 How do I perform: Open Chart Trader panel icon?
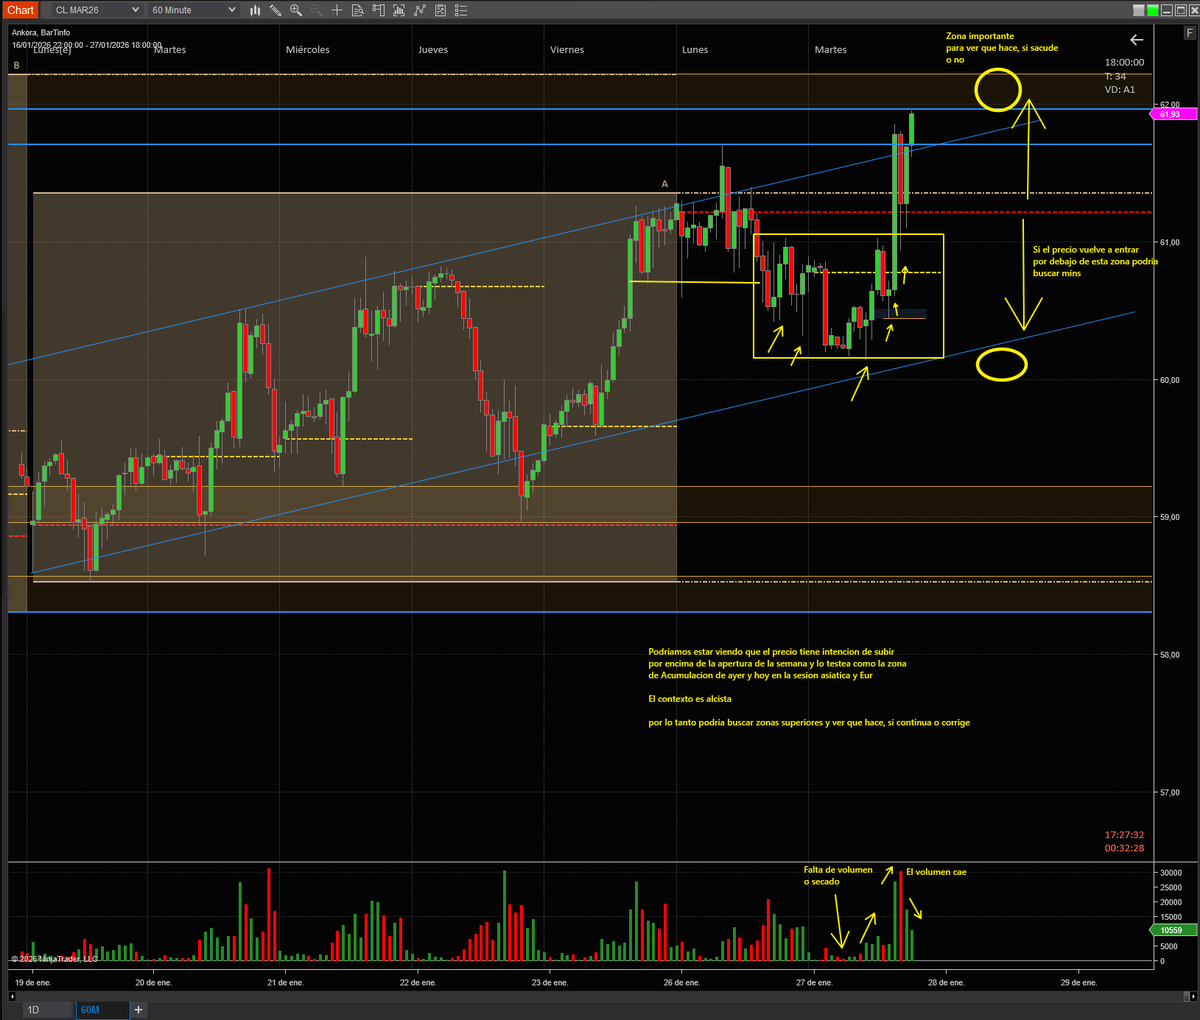click(378, 10)
